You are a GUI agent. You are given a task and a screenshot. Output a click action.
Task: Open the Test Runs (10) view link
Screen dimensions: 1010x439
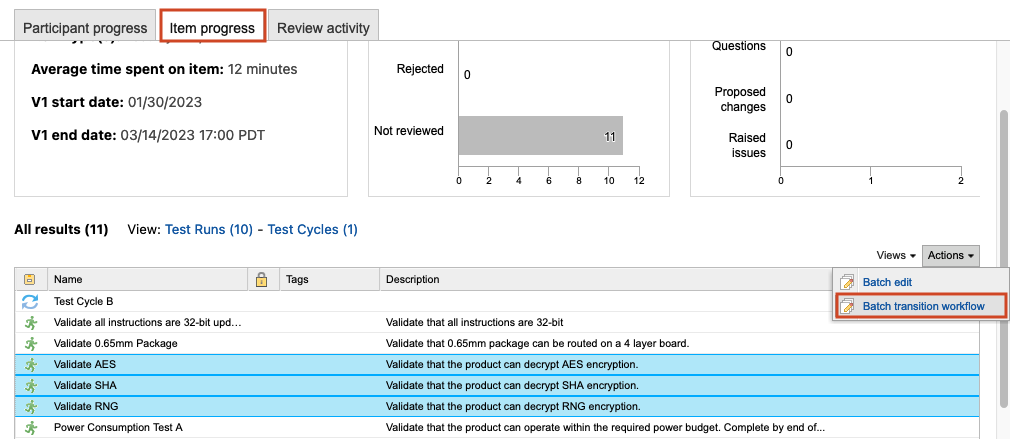[209, 229]
